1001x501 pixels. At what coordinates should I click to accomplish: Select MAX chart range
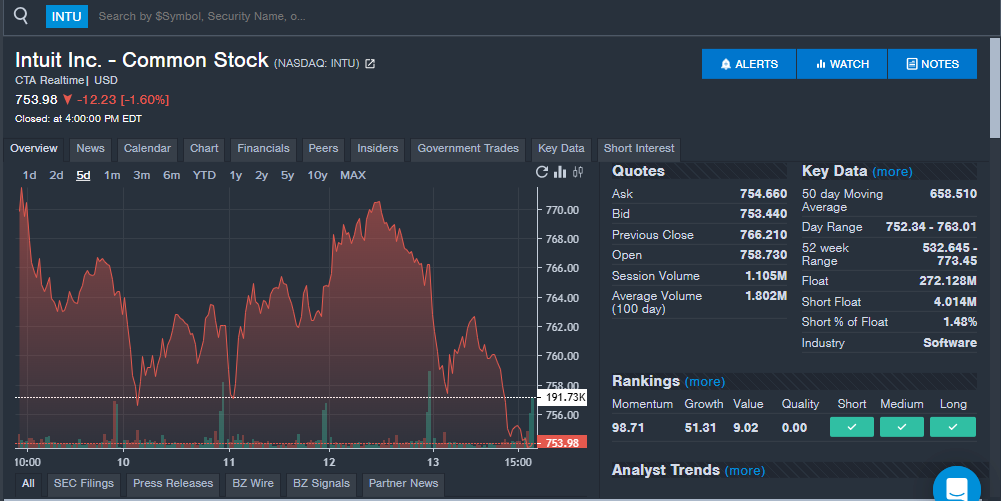pos(353,176)
